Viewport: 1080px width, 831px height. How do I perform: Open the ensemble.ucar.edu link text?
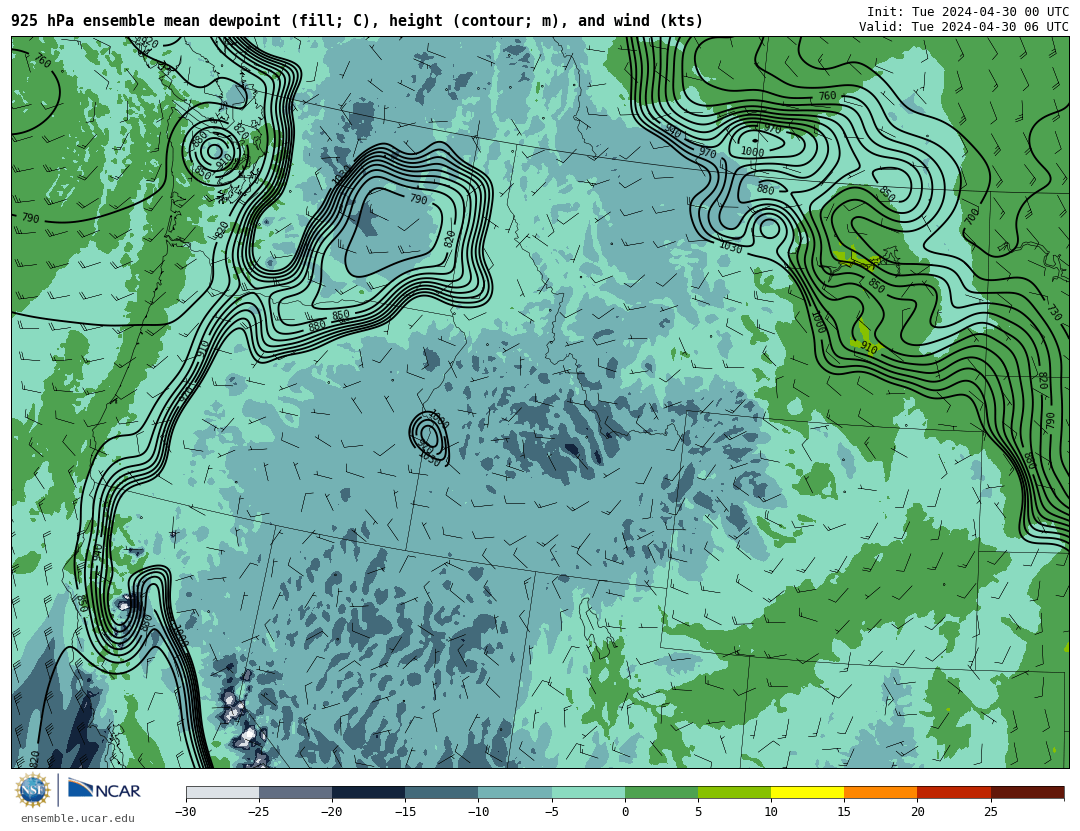[x=78, y=819]
